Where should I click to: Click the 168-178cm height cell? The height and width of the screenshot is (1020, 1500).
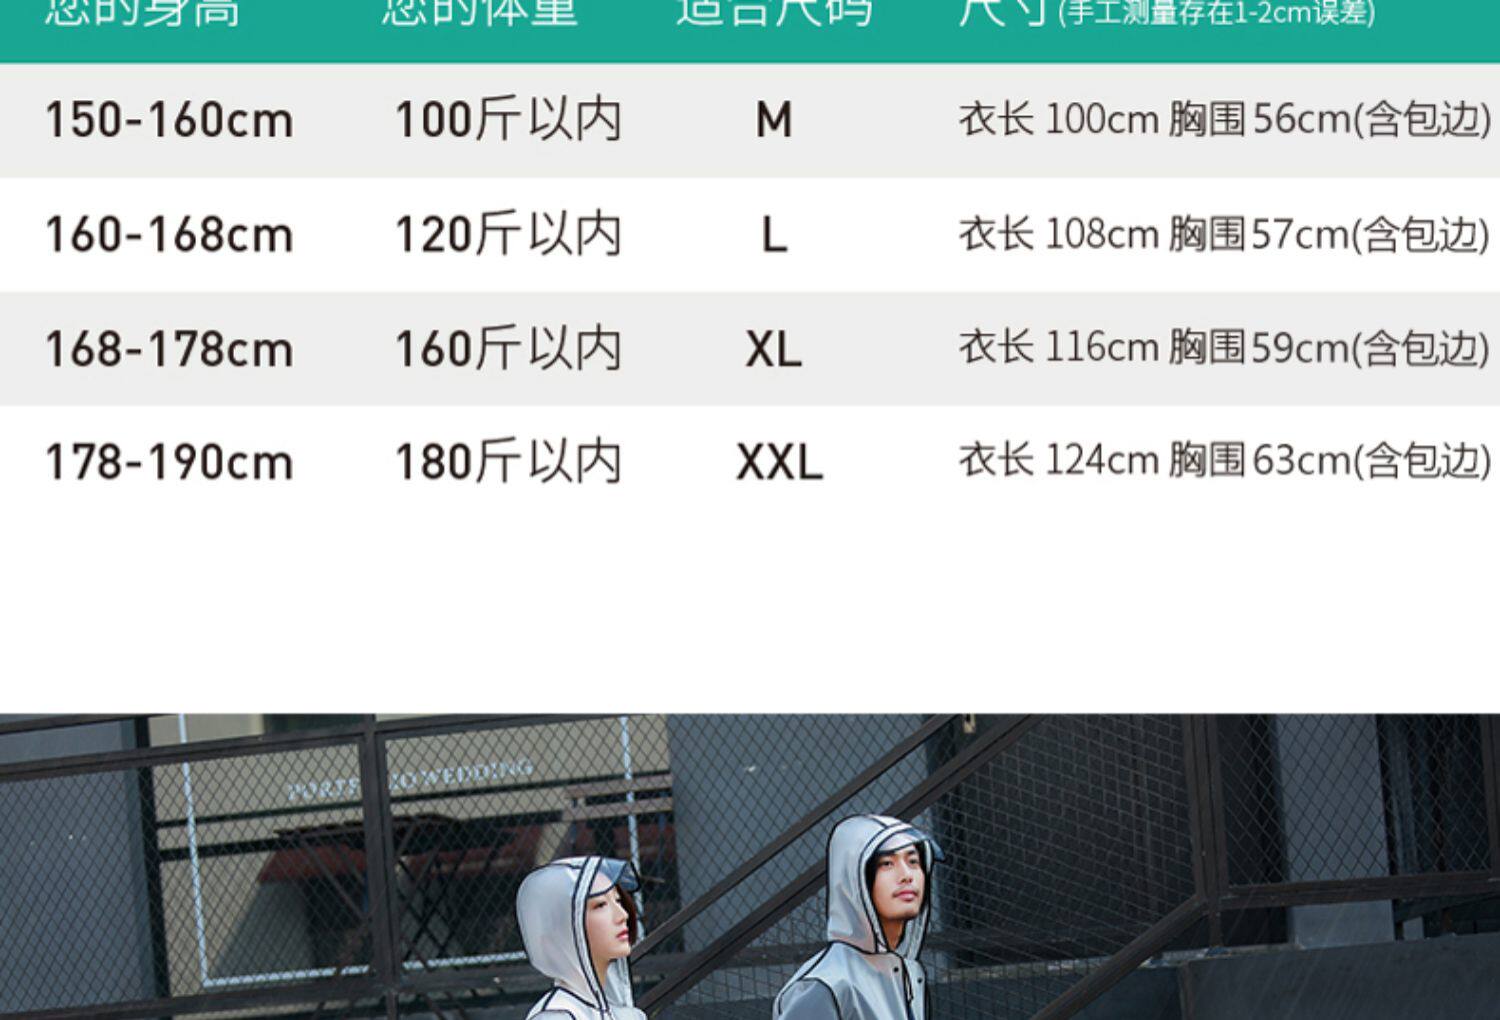click(x=169, y=349)
